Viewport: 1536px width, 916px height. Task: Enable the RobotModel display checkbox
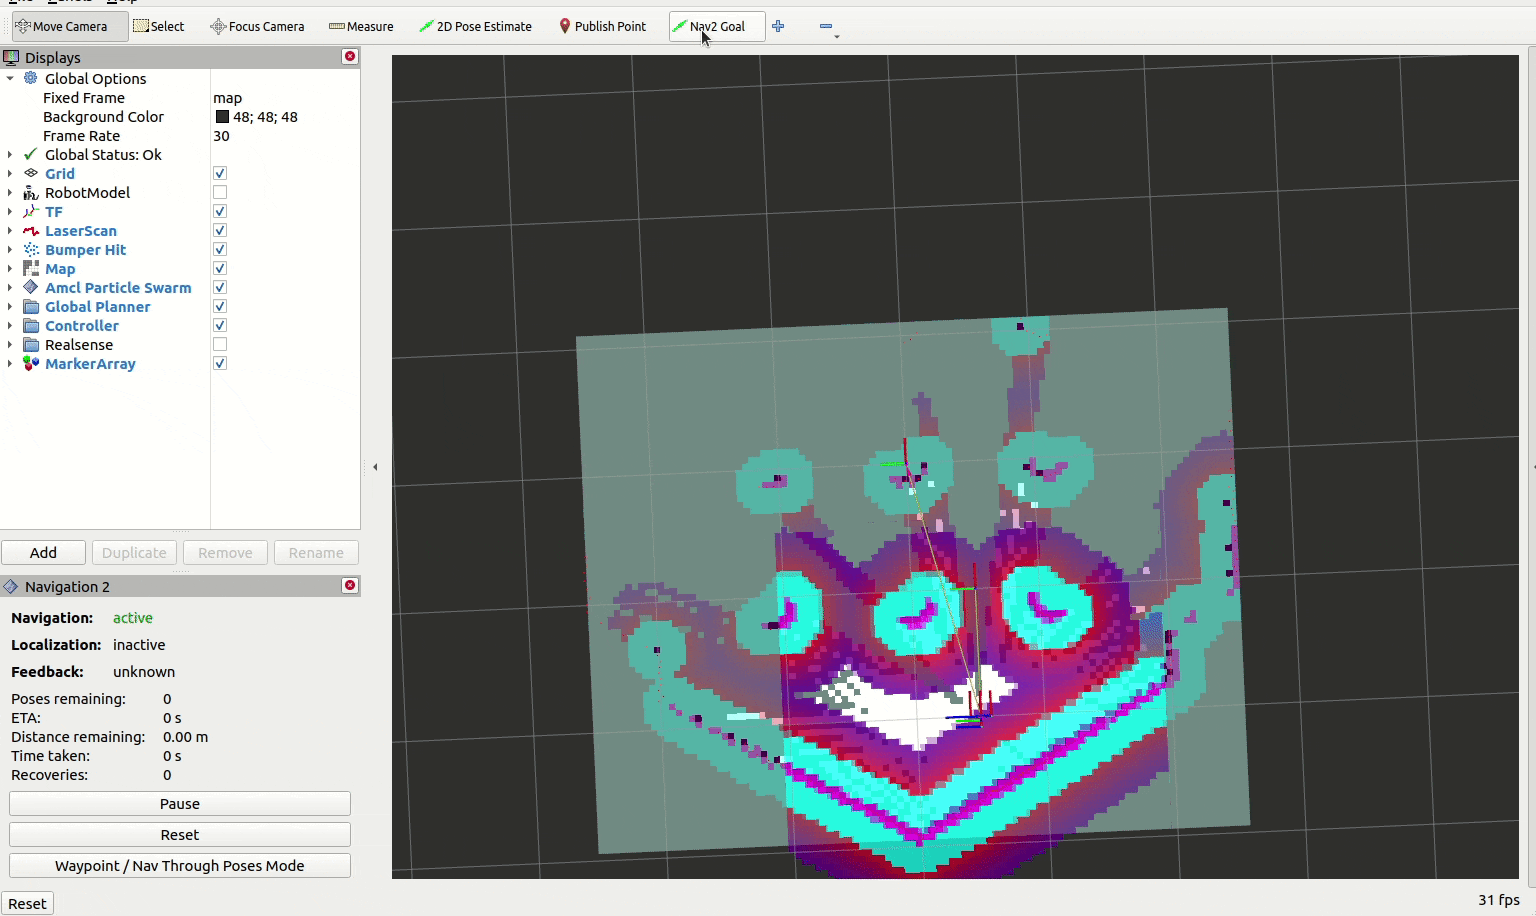tap(220, 193)
